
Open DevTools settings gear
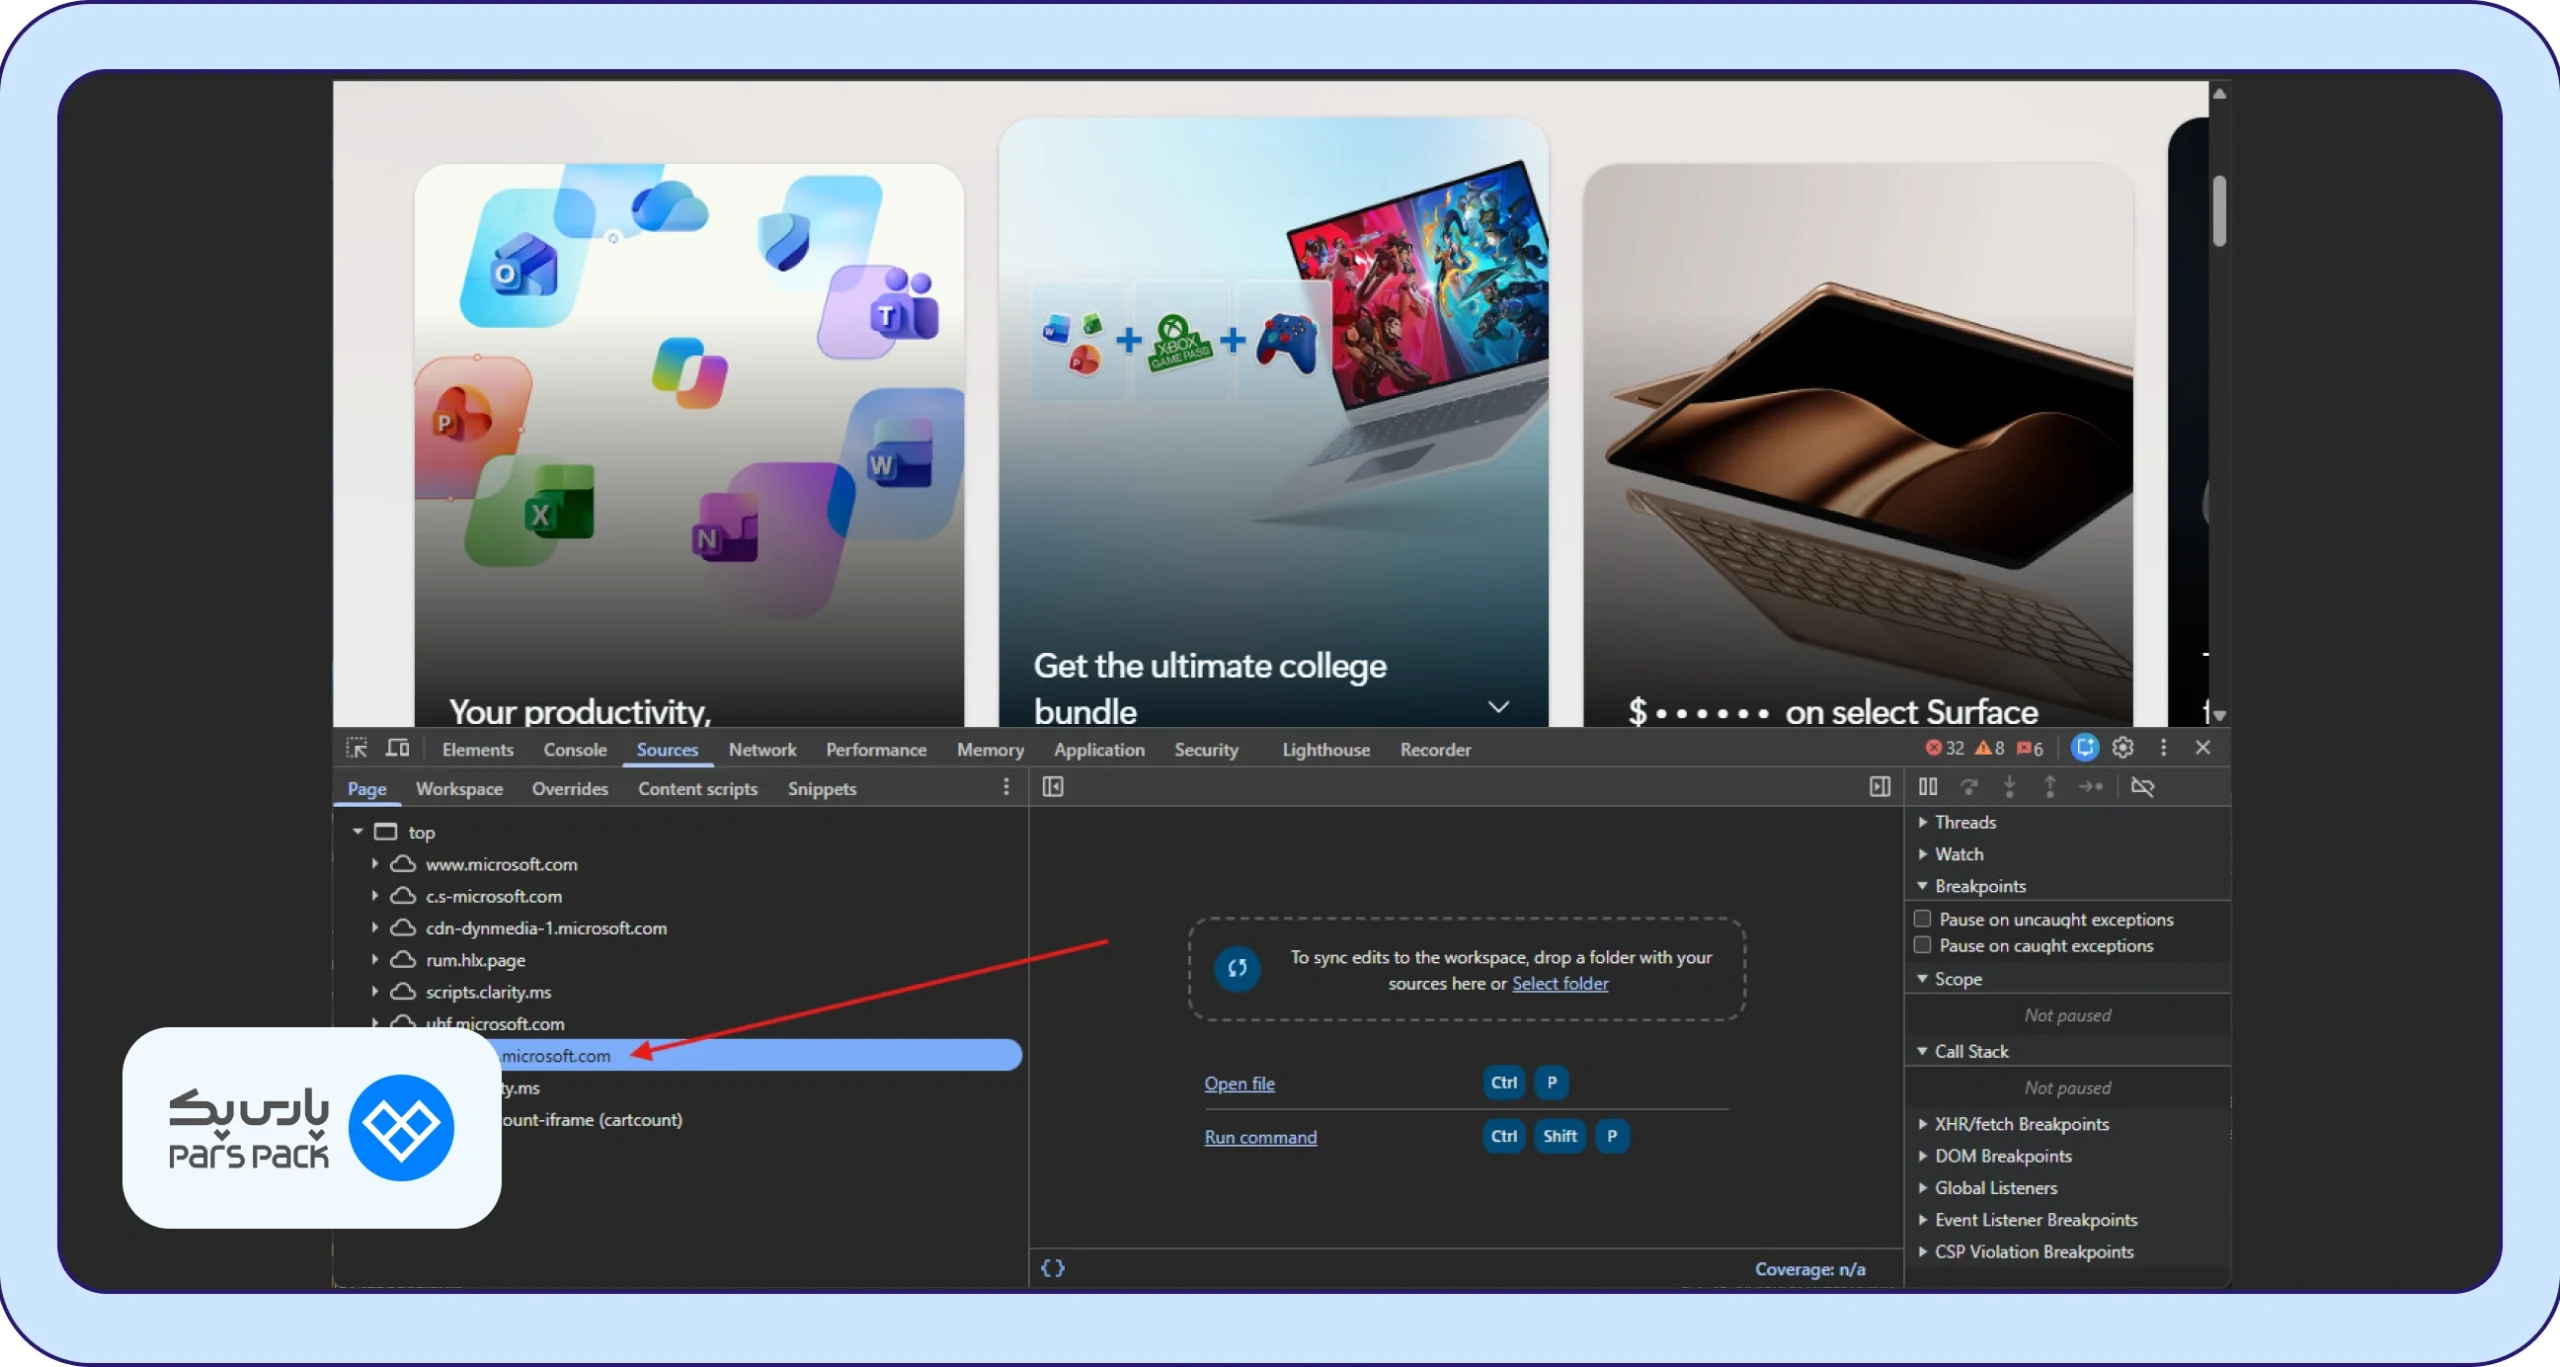[x=2123, y=747]
